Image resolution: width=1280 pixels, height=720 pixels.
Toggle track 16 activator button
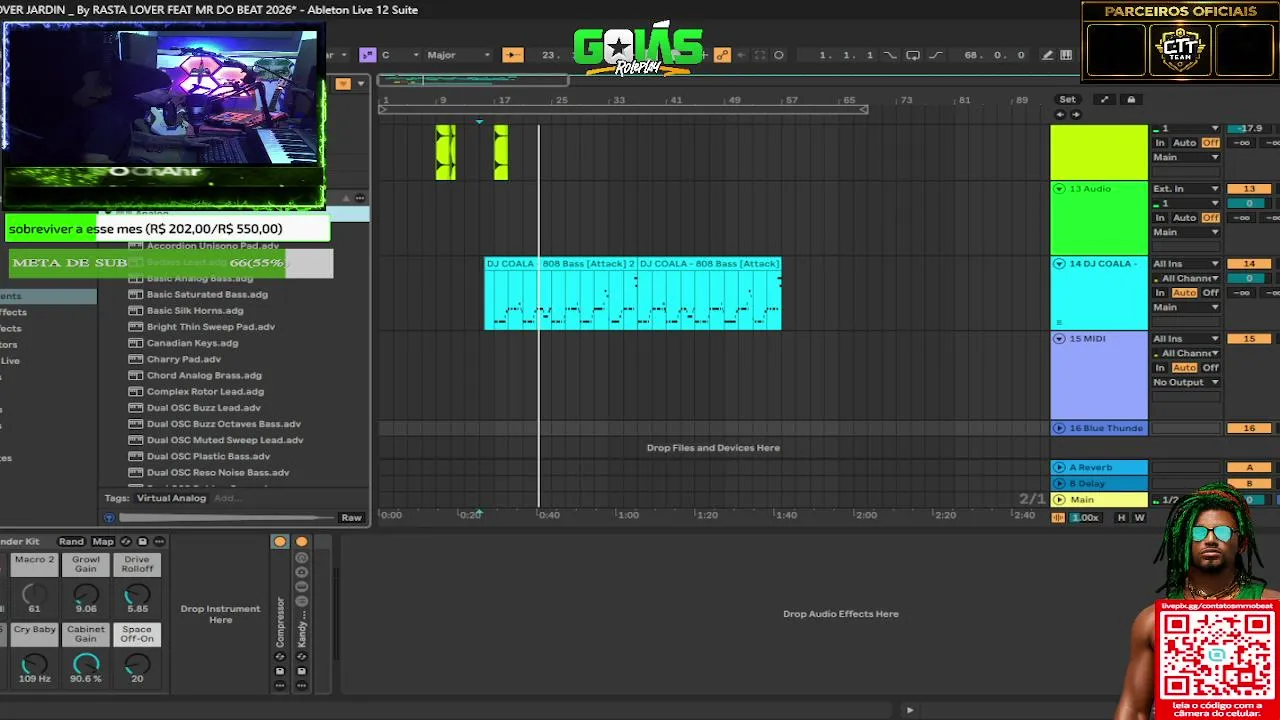(1249, 428)
